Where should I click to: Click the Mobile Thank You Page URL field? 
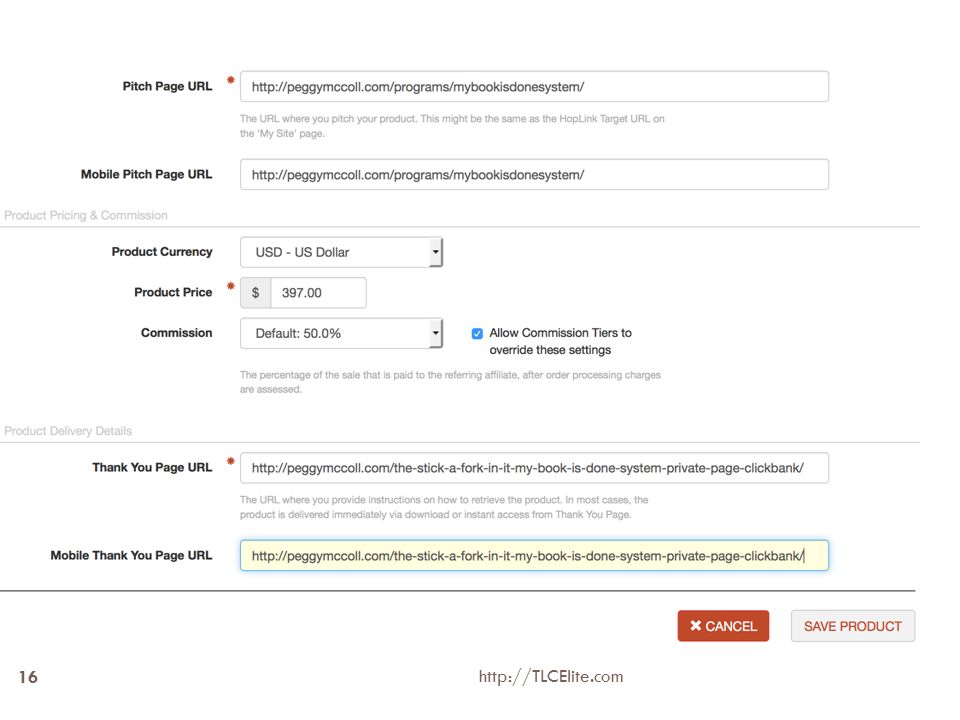[x=534, y=555]
